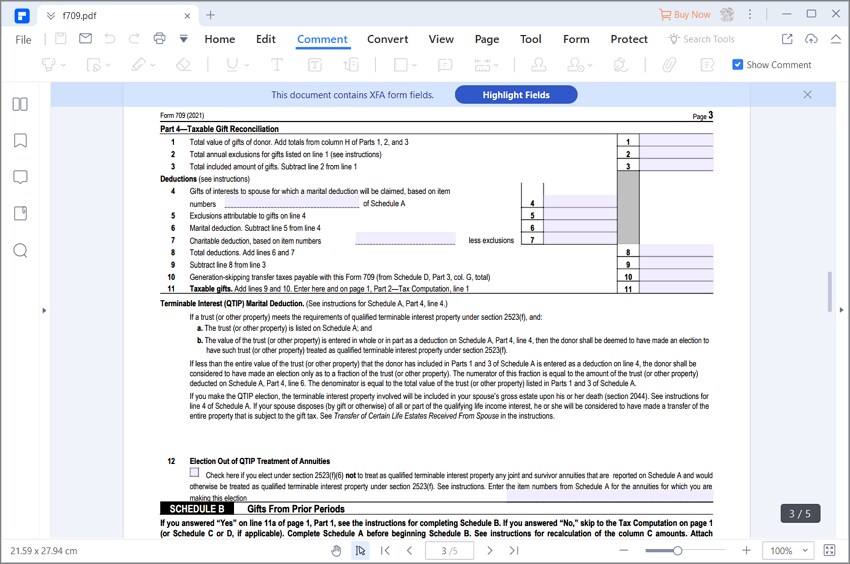Click the Highlight Fields button
Viewport: 850px width, 564px height.
point(516,95)
